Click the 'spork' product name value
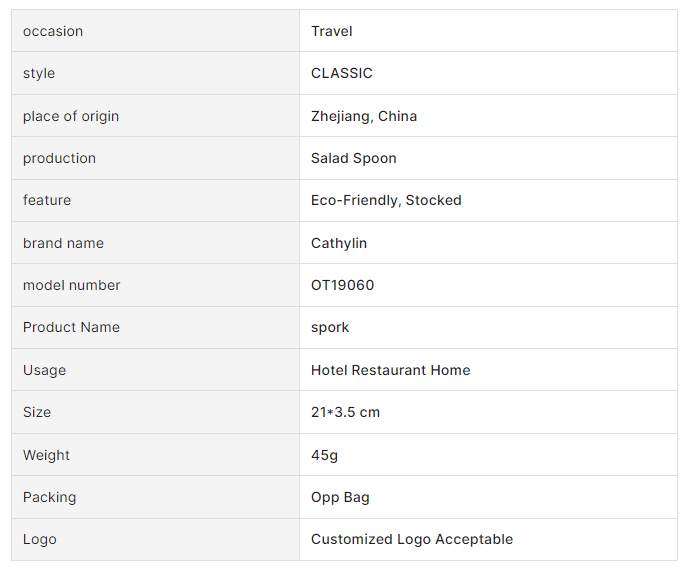Screen dimensions: 688x574 point(330,327)
